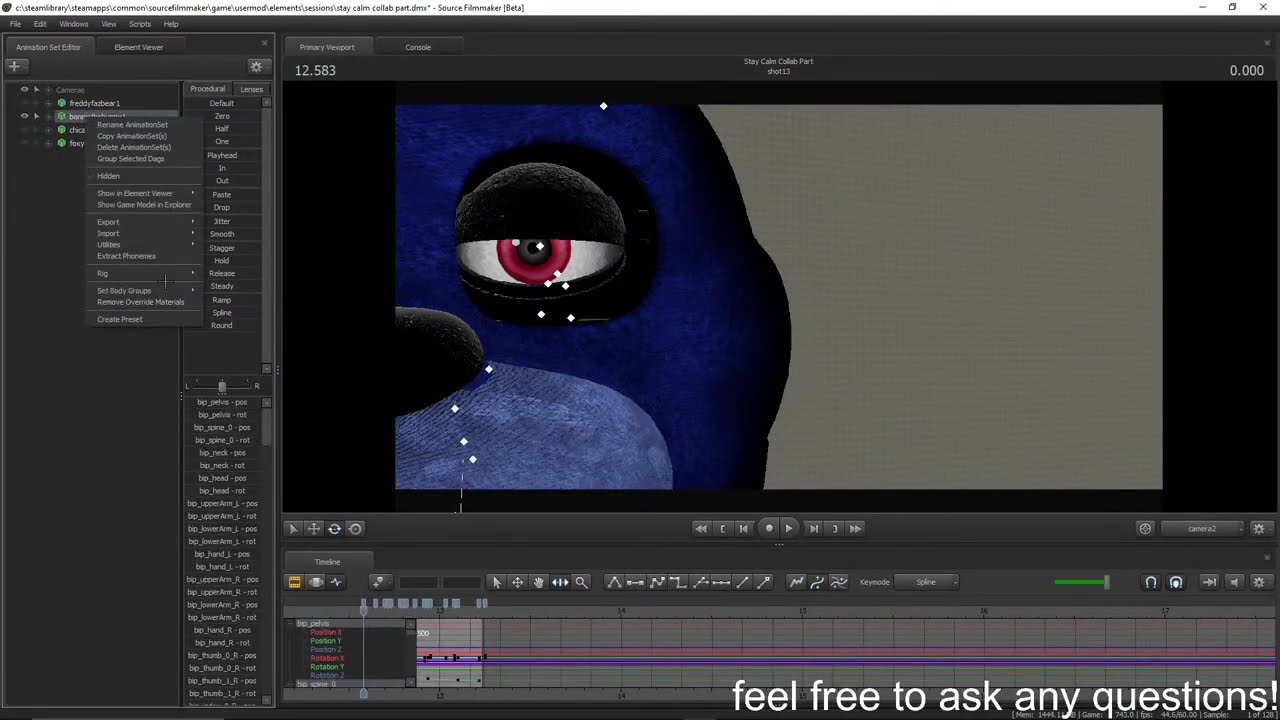This screenshot has width=1280, height=720.
Task: Step to previous frame
Action: coord(743,528)
